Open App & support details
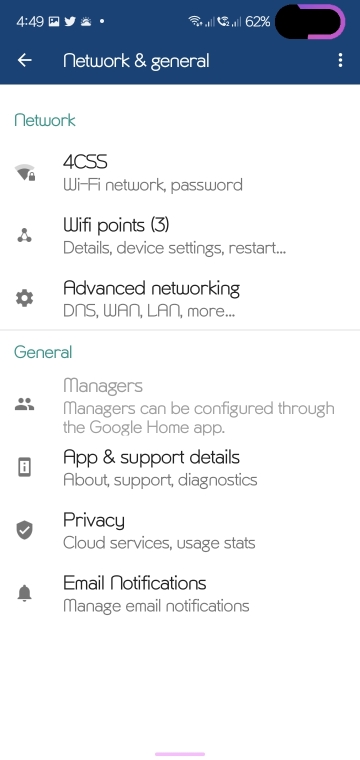360x760 pixels. [180, 468]
